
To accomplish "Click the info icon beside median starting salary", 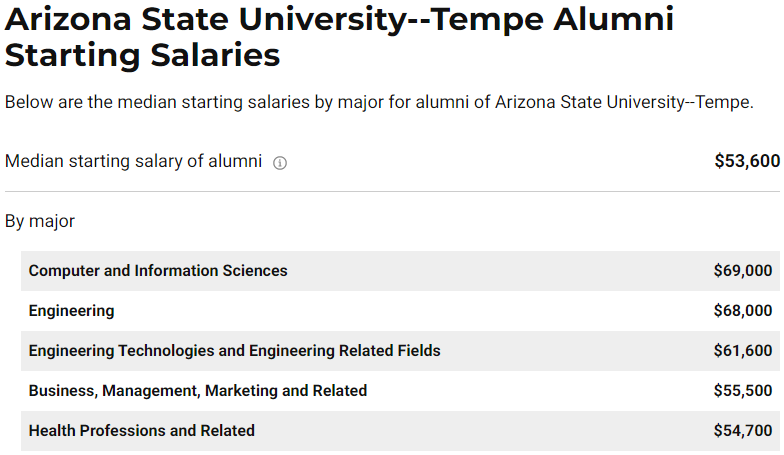I will (x=280, y=163).
